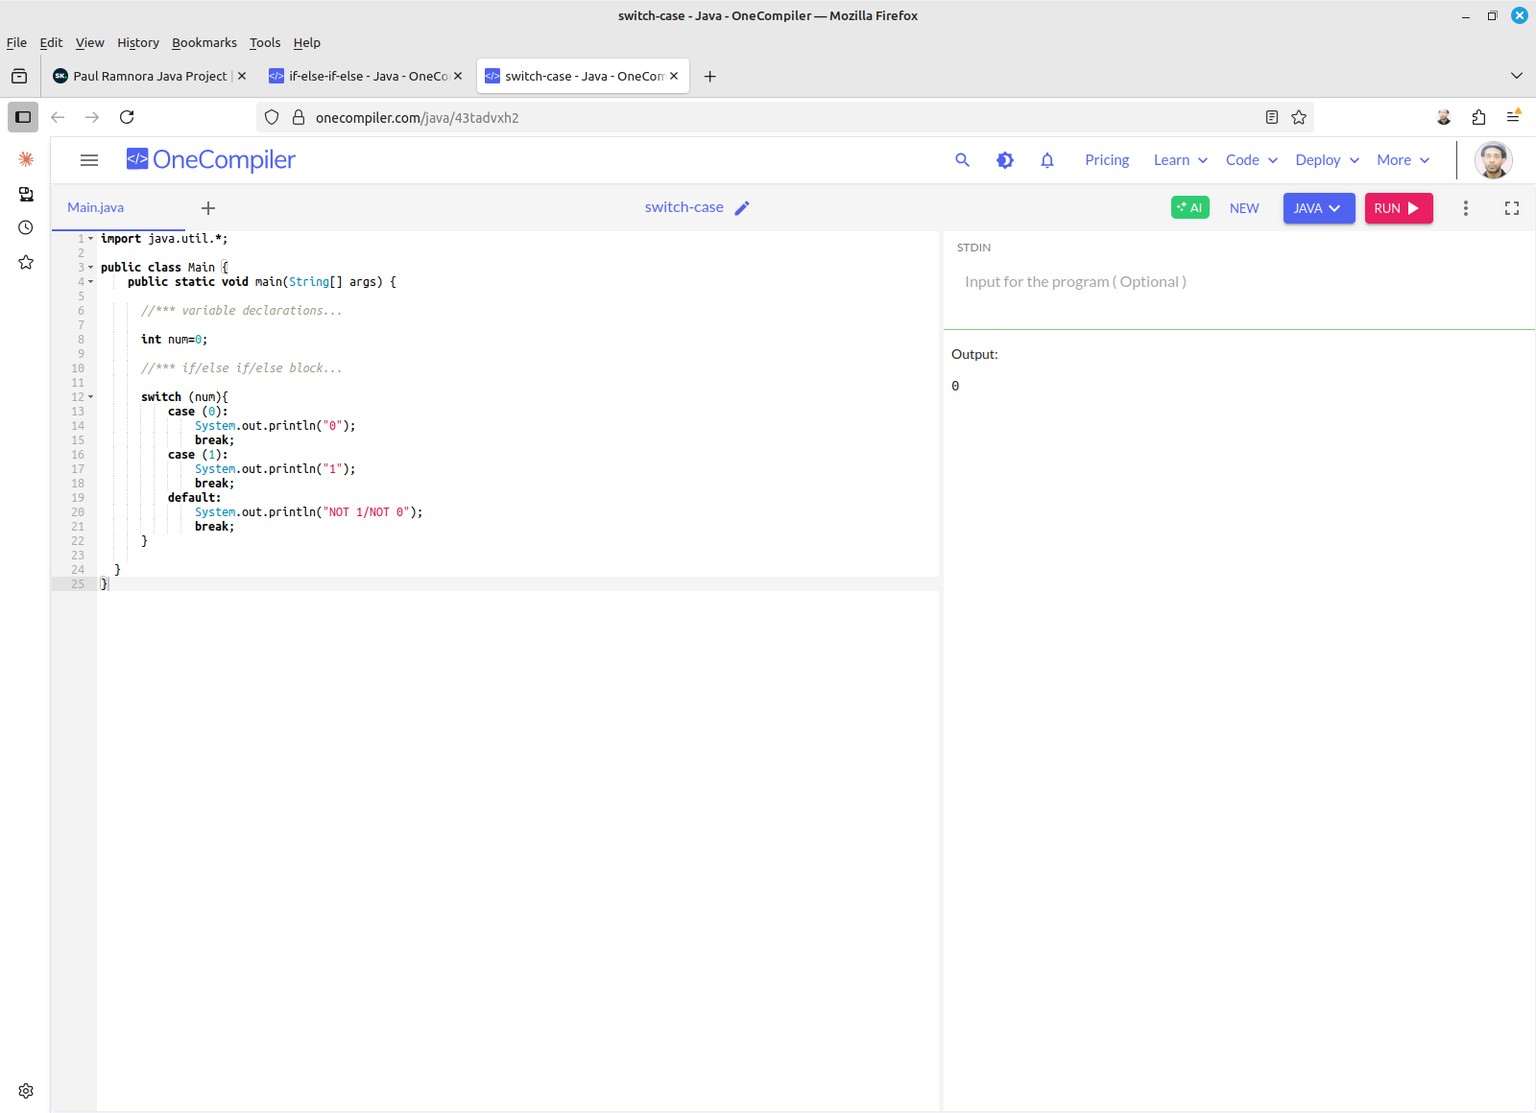The width and height of the screenshot is (1536, 1113).
Task: Run the Java code with RUN button
Action: (x=1398, y=208)
